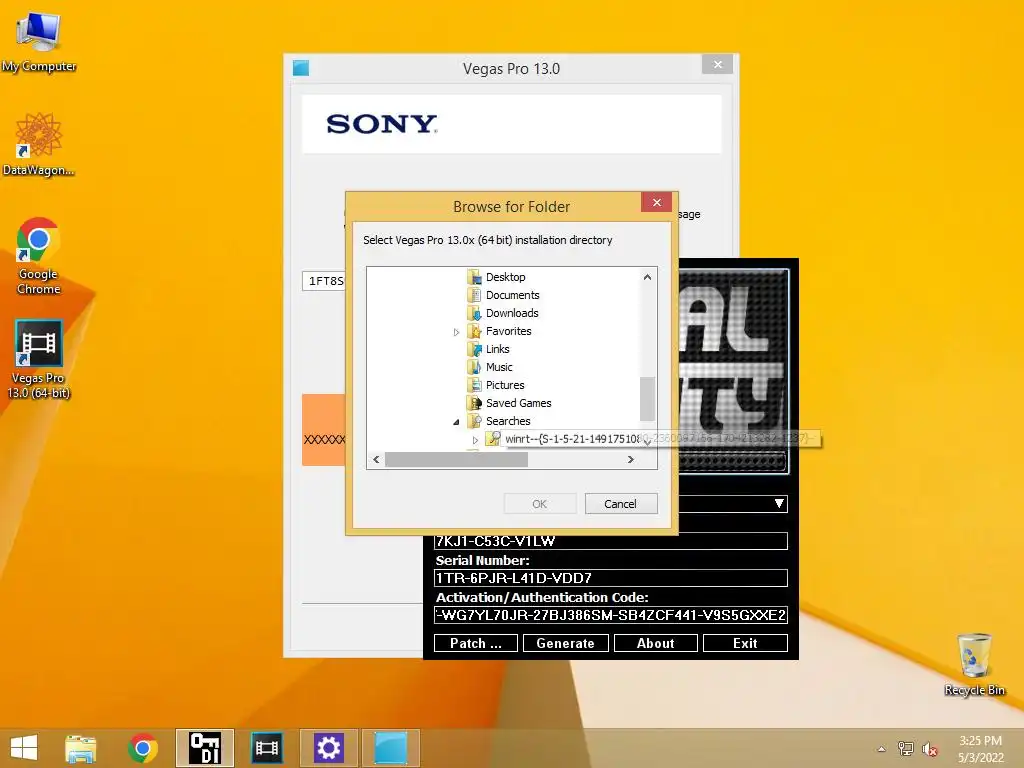Close the Browse for Folder dialog
Viewport: 1024px width, 768px height.
tap(656, 202)
